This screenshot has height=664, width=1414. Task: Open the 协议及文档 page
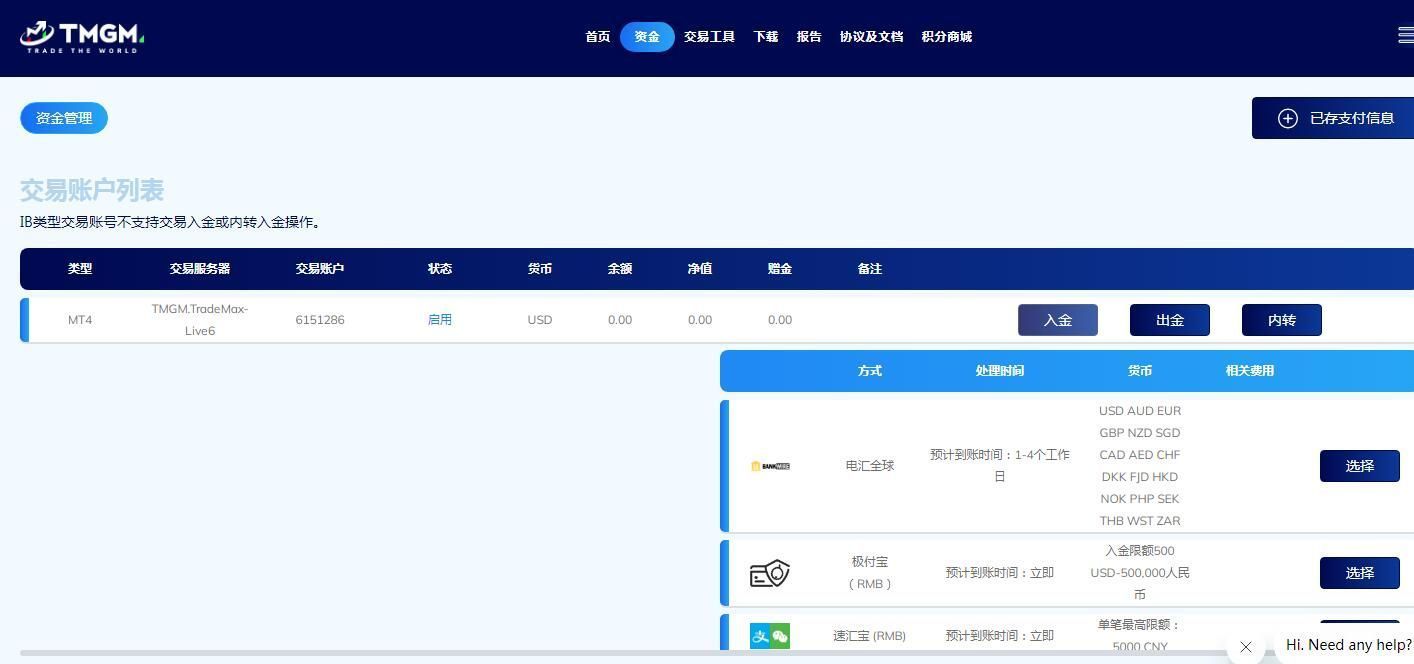click(x=870, y=36)
